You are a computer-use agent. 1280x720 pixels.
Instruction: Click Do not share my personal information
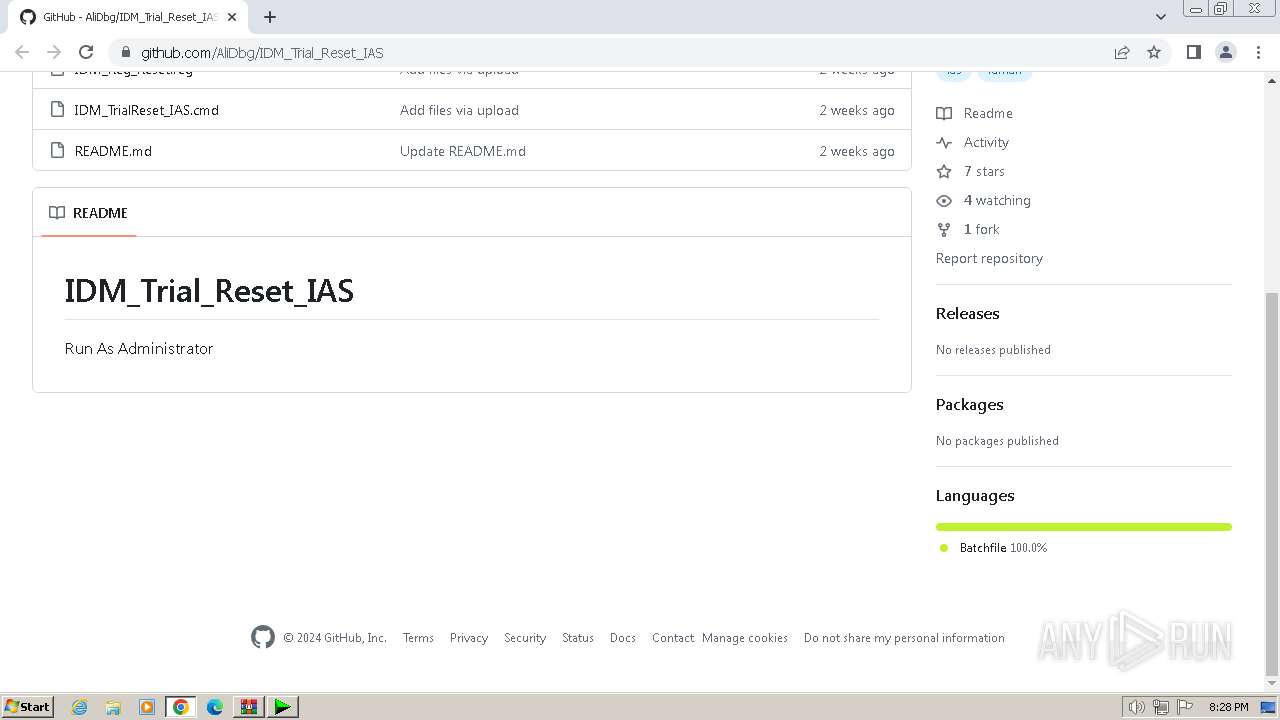(904, 638)
